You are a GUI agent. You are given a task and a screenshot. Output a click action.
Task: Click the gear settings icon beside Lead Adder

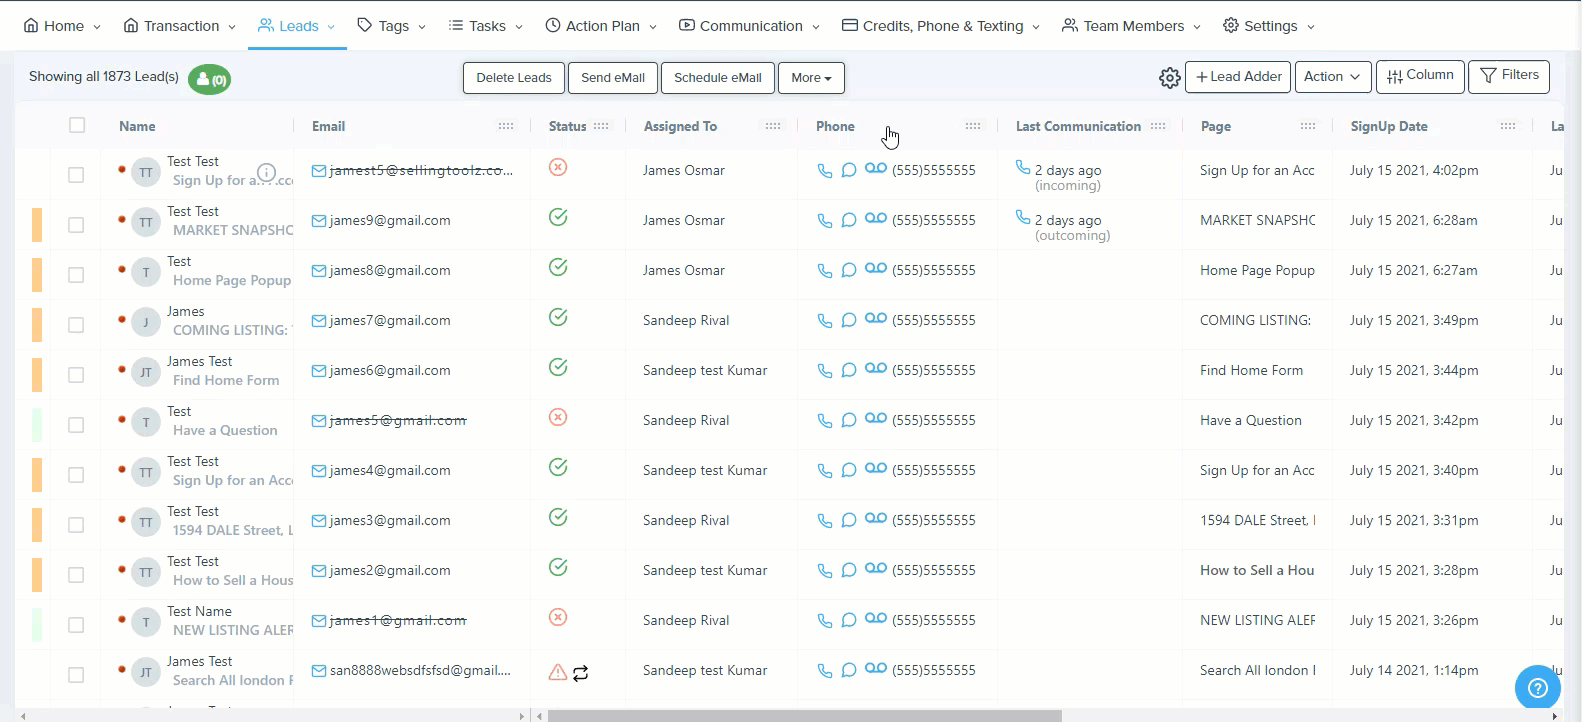point(1169,78)
